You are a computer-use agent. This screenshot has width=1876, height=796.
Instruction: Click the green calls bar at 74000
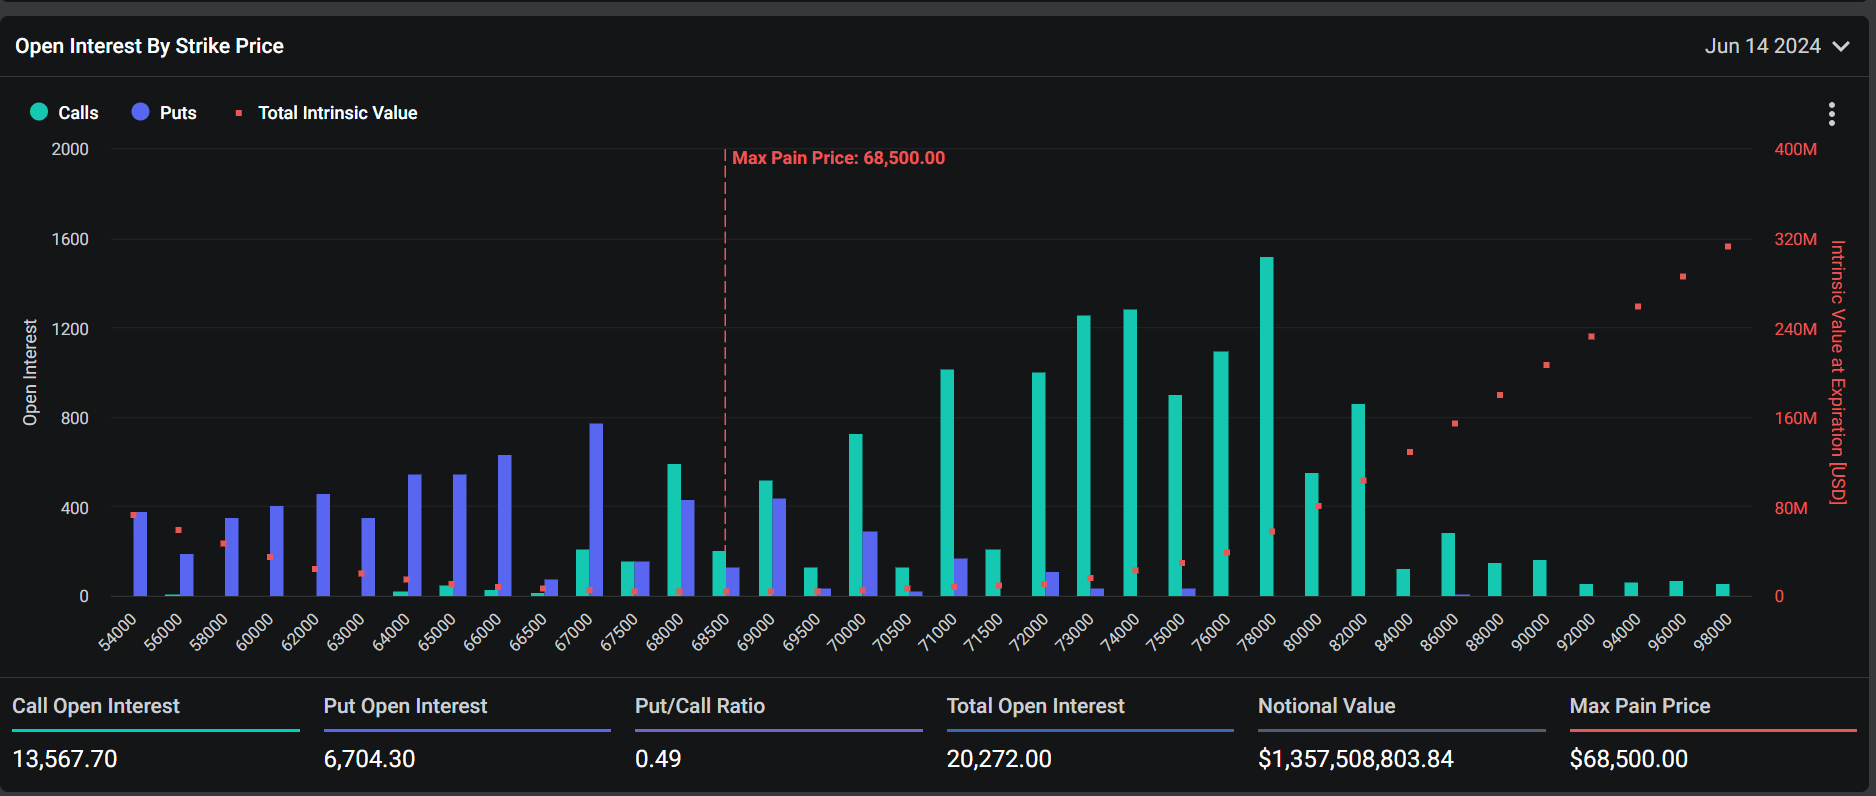pyautogui.click(x=1130, y=452)
